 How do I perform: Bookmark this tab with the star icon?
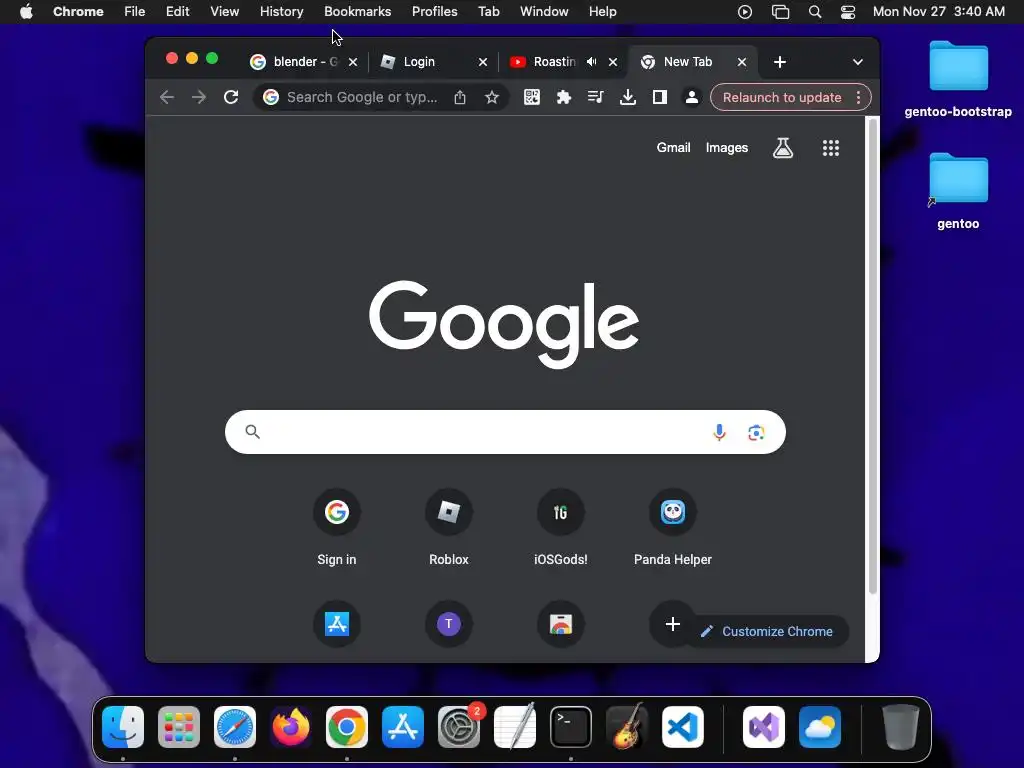tap(492, 97)
